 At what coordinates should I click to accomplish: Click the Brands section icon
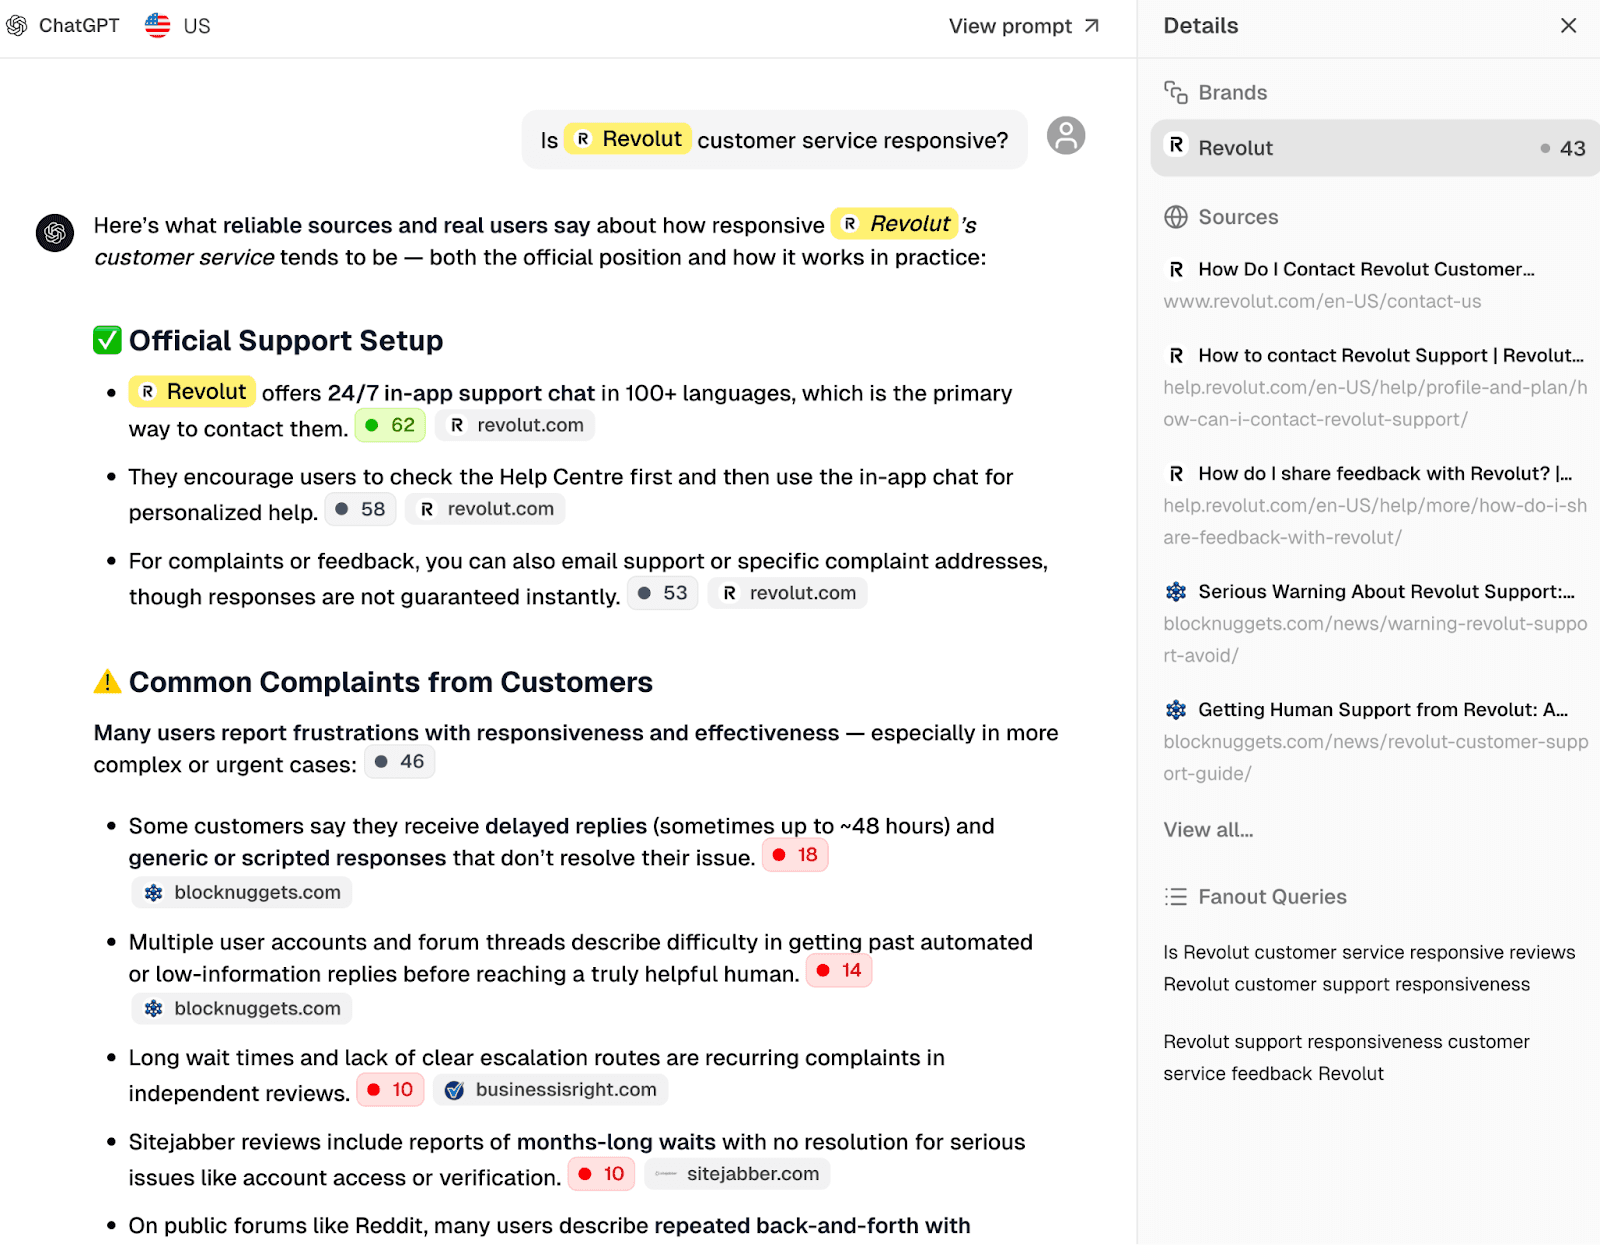tap(1175, 92)
